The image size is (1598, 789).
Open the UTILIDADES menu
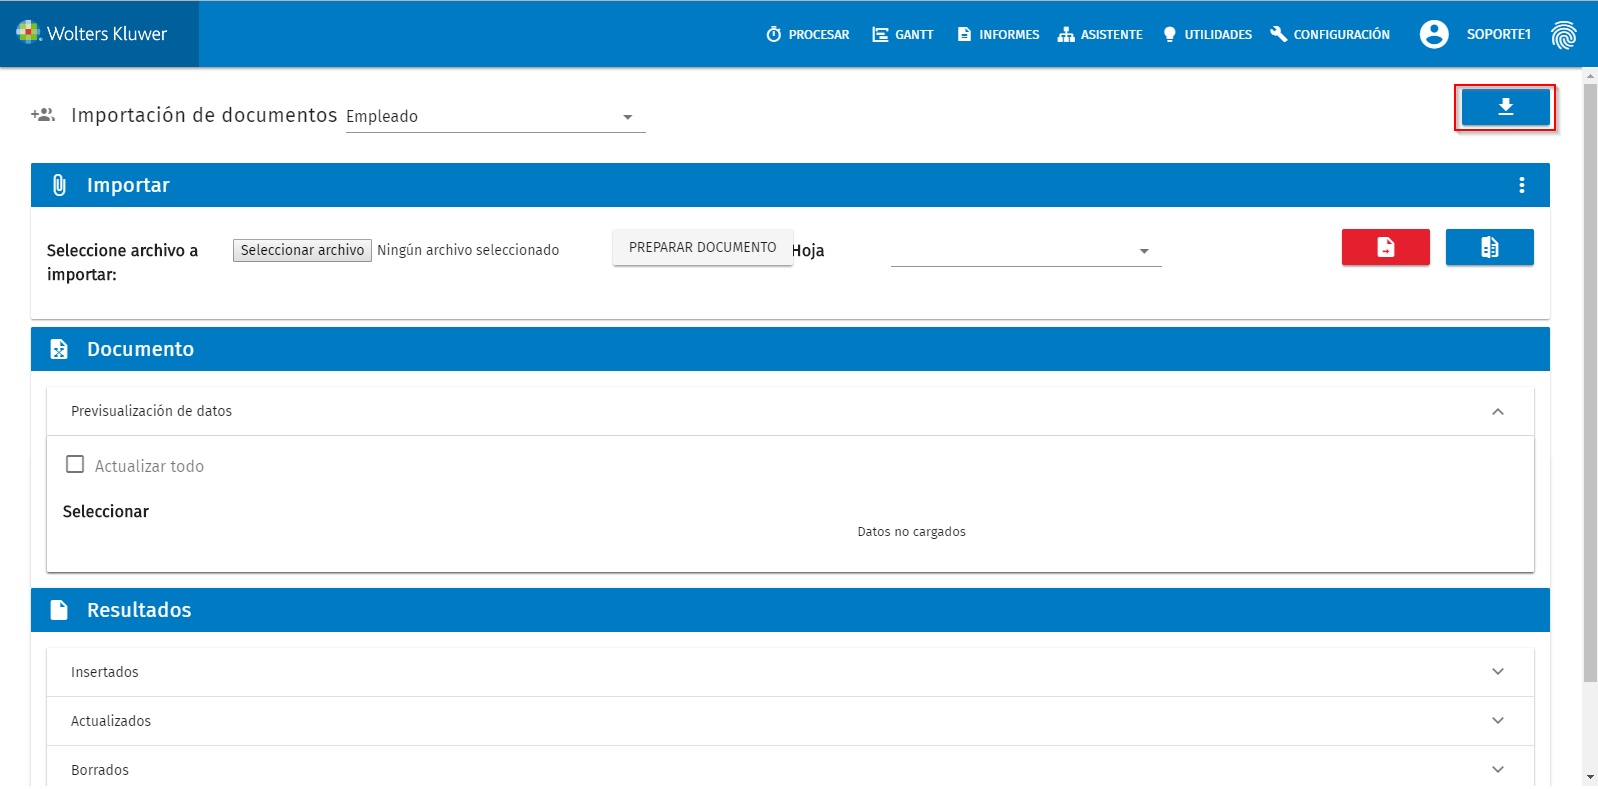pyautogui.click(x=1207, y=35)
